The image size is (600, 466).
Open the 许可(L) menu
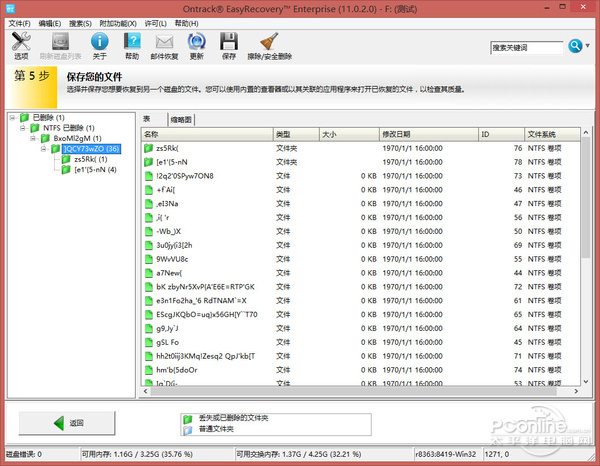click(x=155, y=23)
